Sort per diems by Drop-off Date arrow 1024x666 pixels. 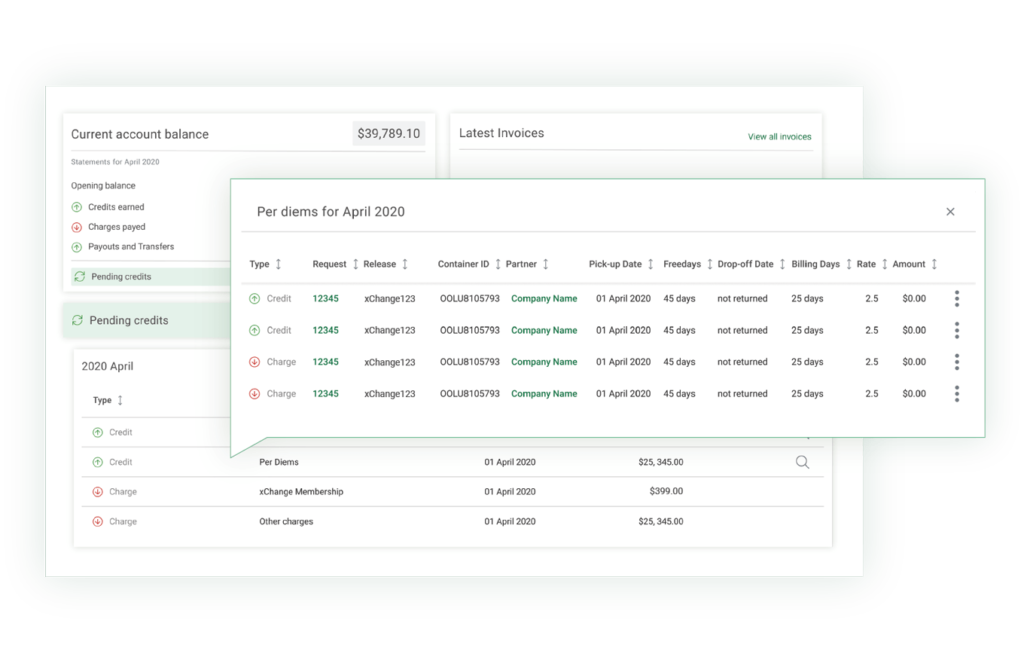[782, 264]
